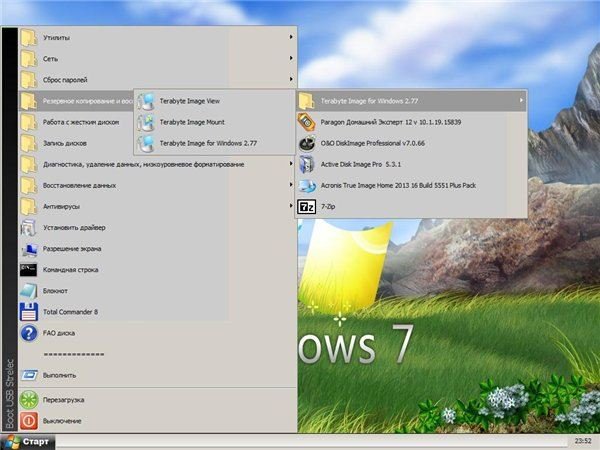This screenshot has width=600, height=450.
Task: Click the Terabyte Image View icon
Action: tap(146, 101)
